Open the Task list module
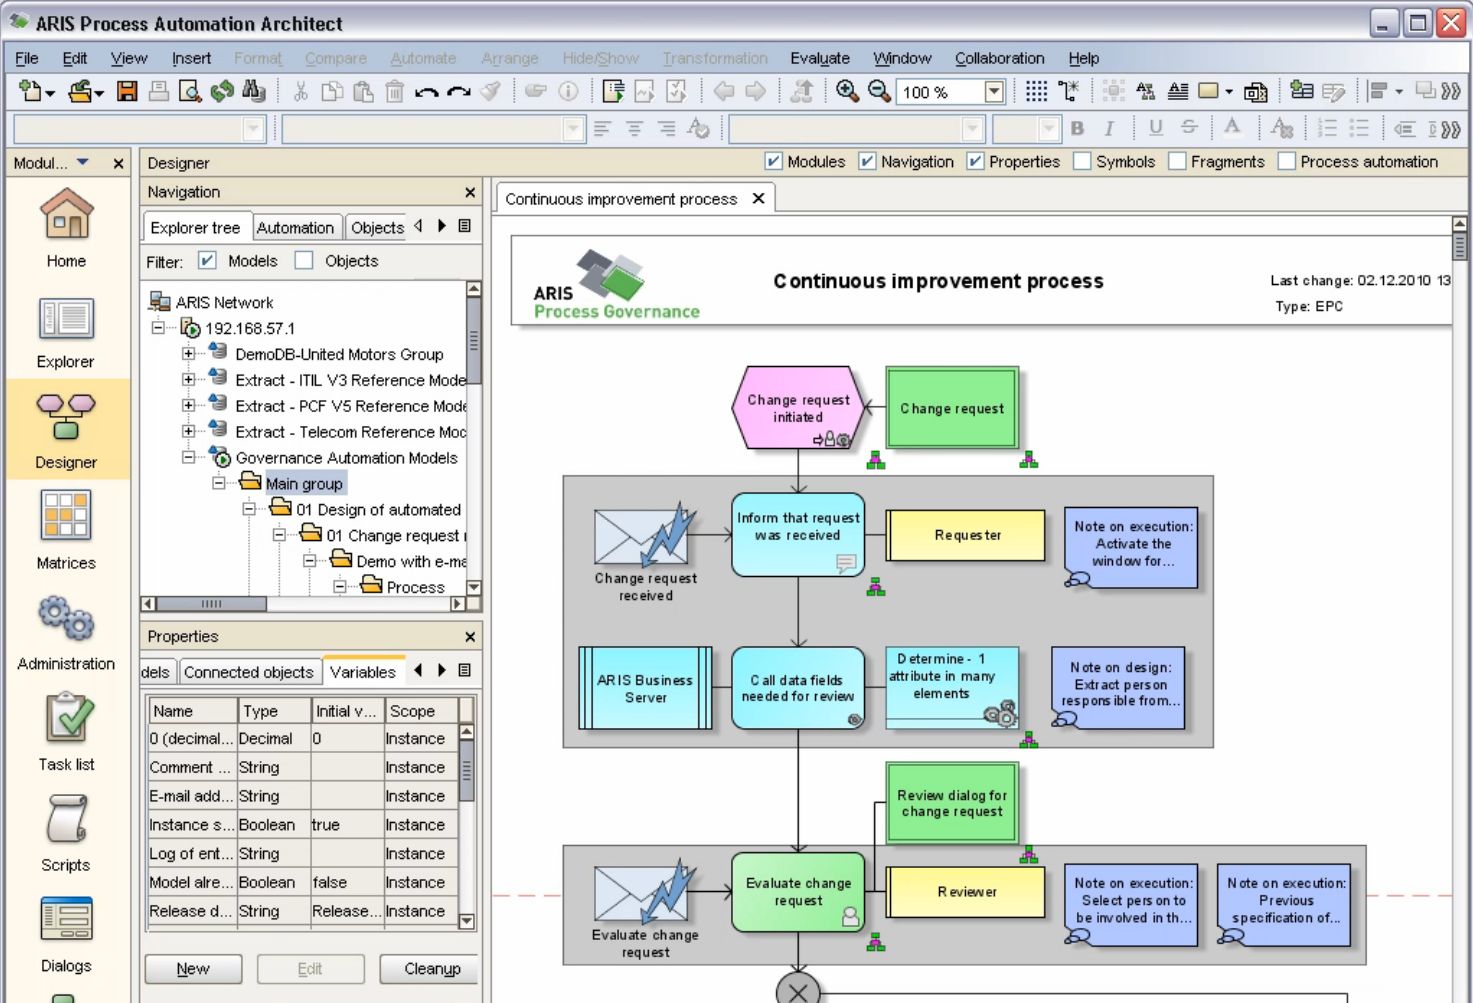This screenshot has height=1003, width=1473. click(x=66, y=718)
